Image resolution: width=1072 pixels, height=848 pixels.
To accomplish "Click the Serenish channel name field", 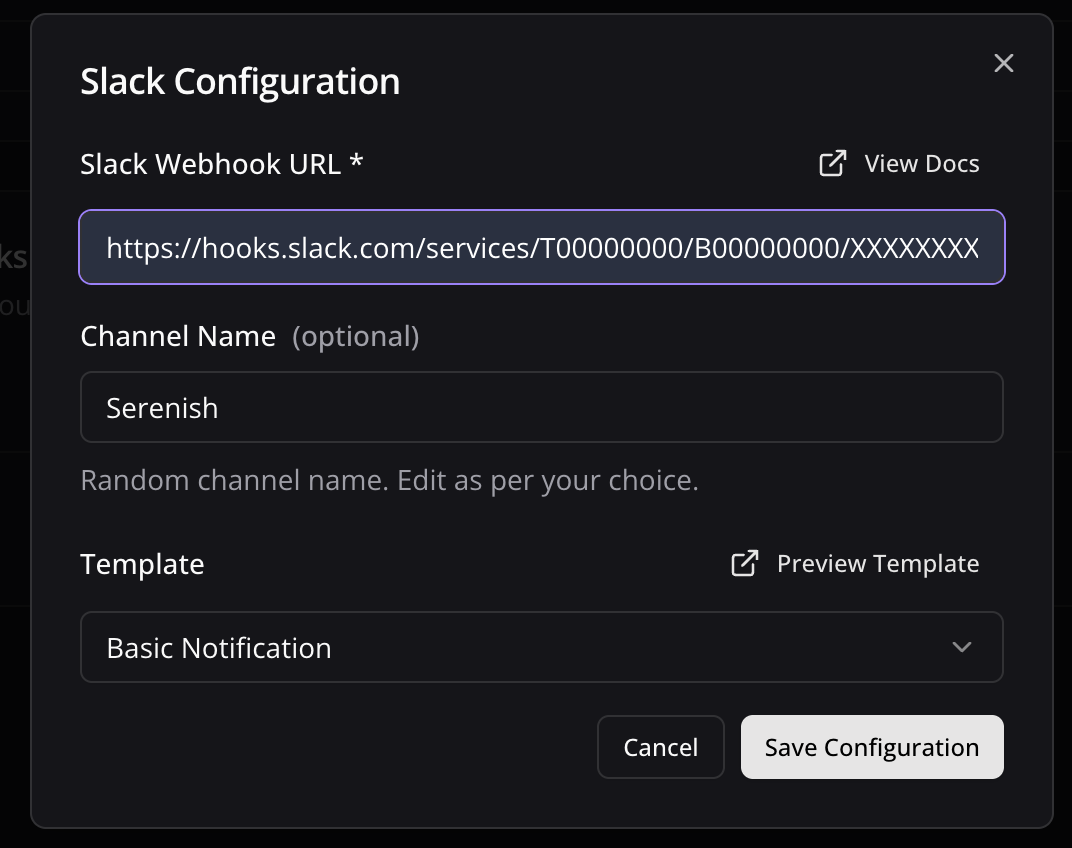I will (x=541, y=407).
